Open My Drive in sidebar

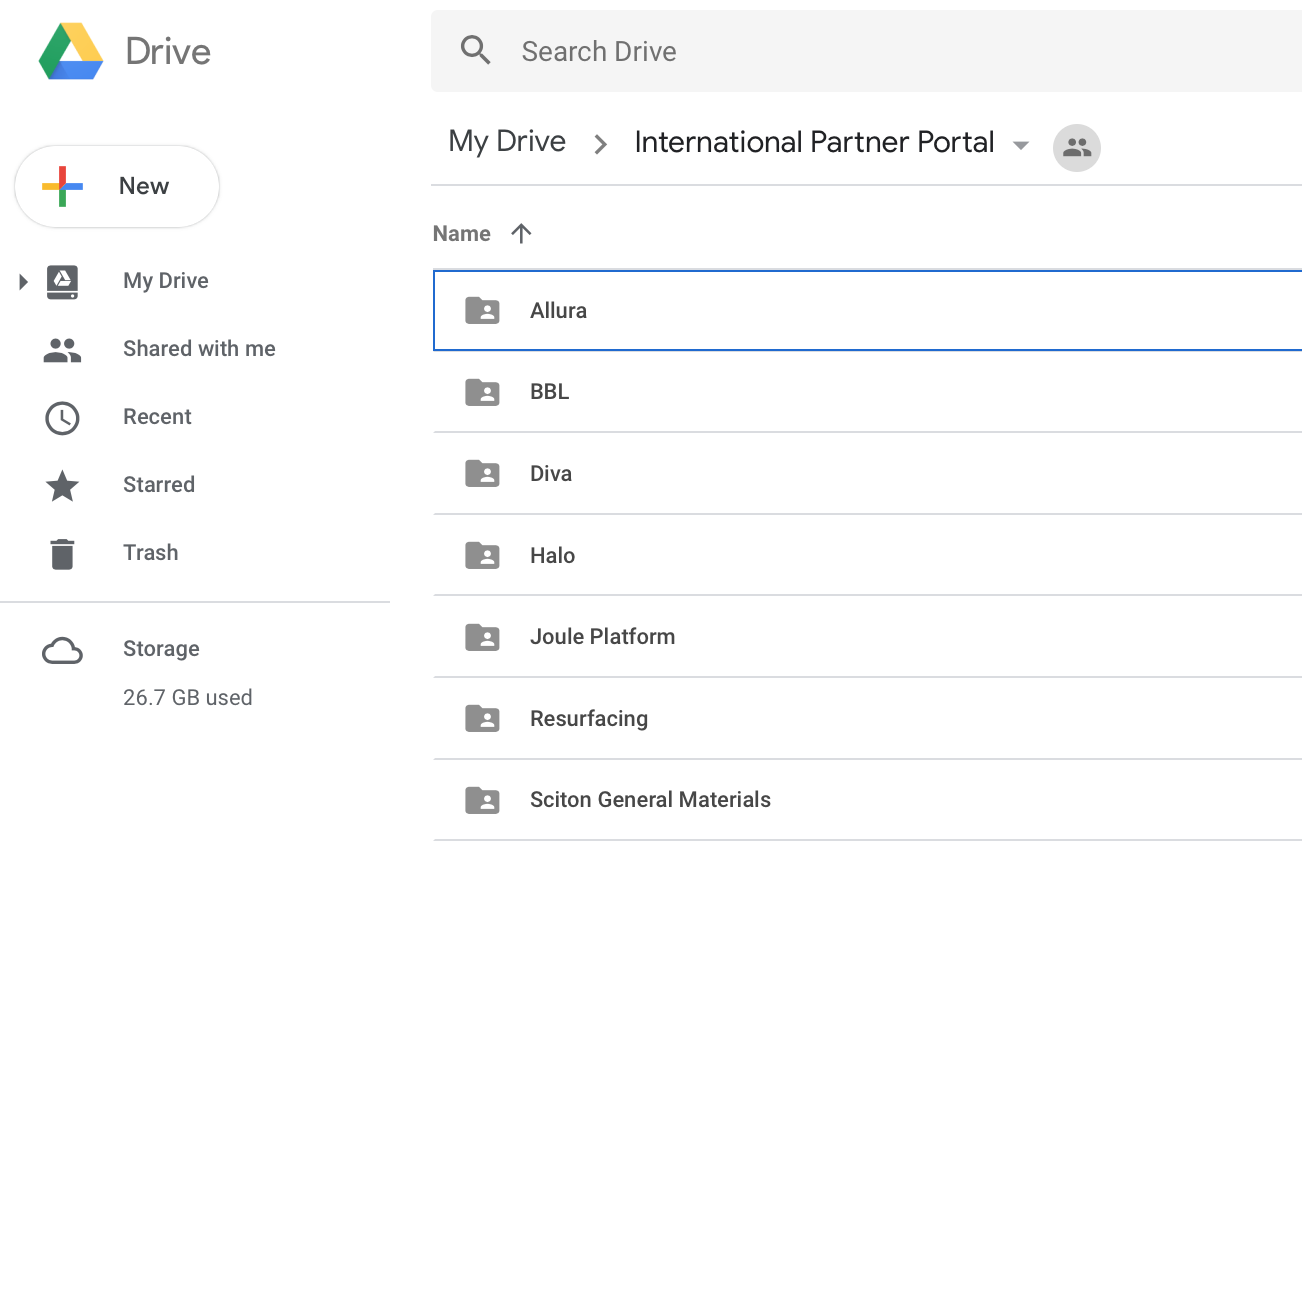click(x=166, y=281)
